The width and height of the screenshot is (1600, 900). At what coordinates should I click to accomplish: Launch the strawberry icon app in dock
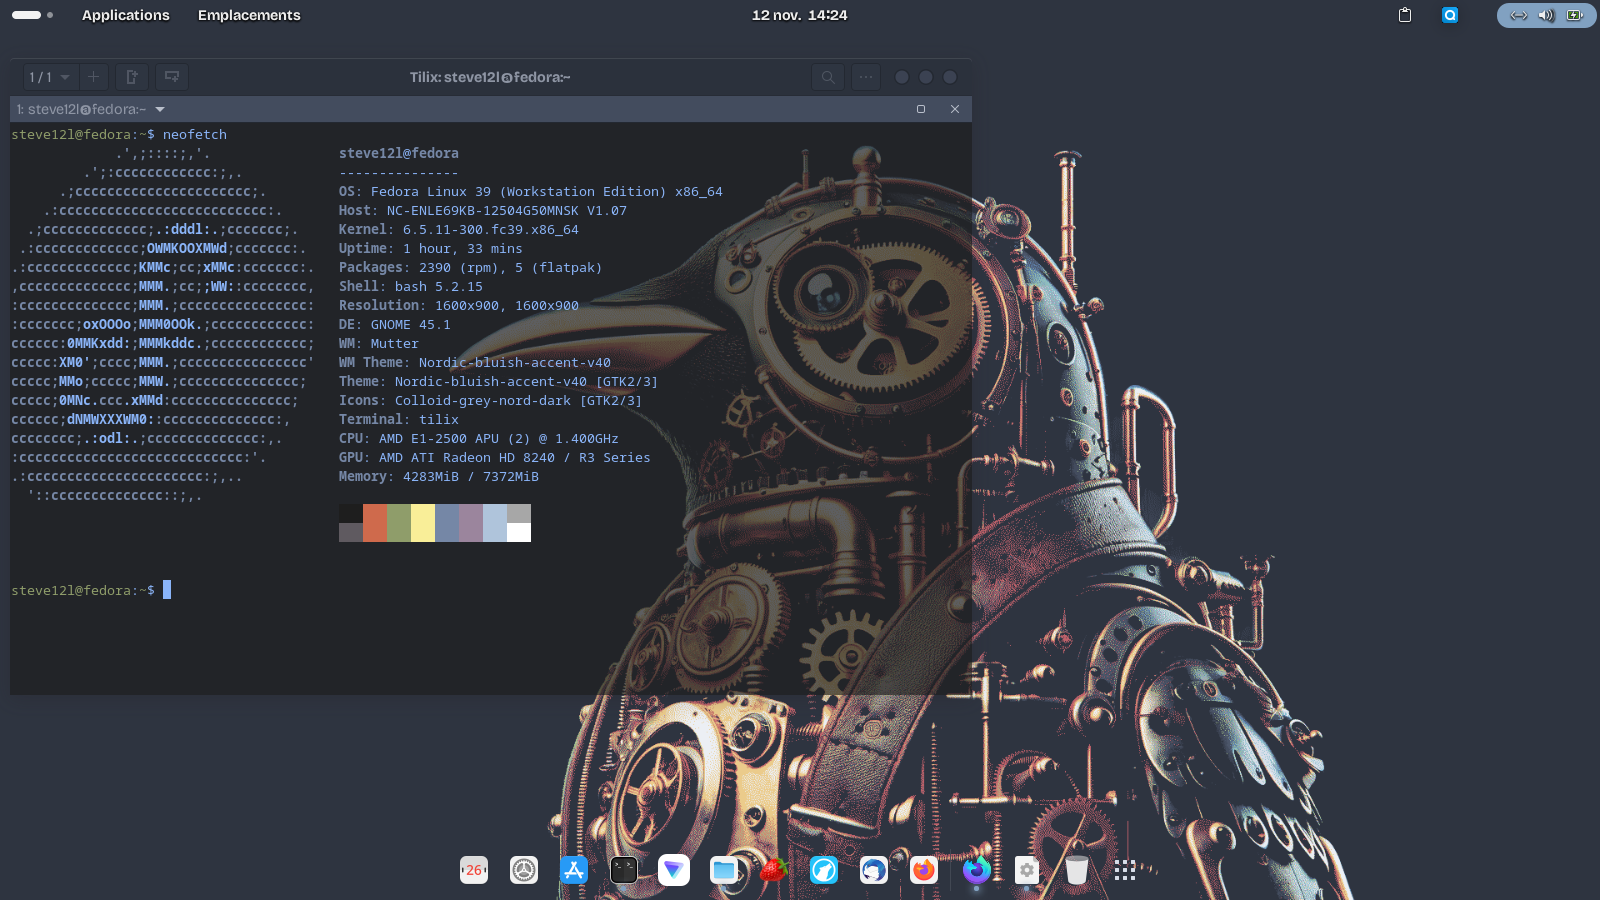[x=773, y=870]
